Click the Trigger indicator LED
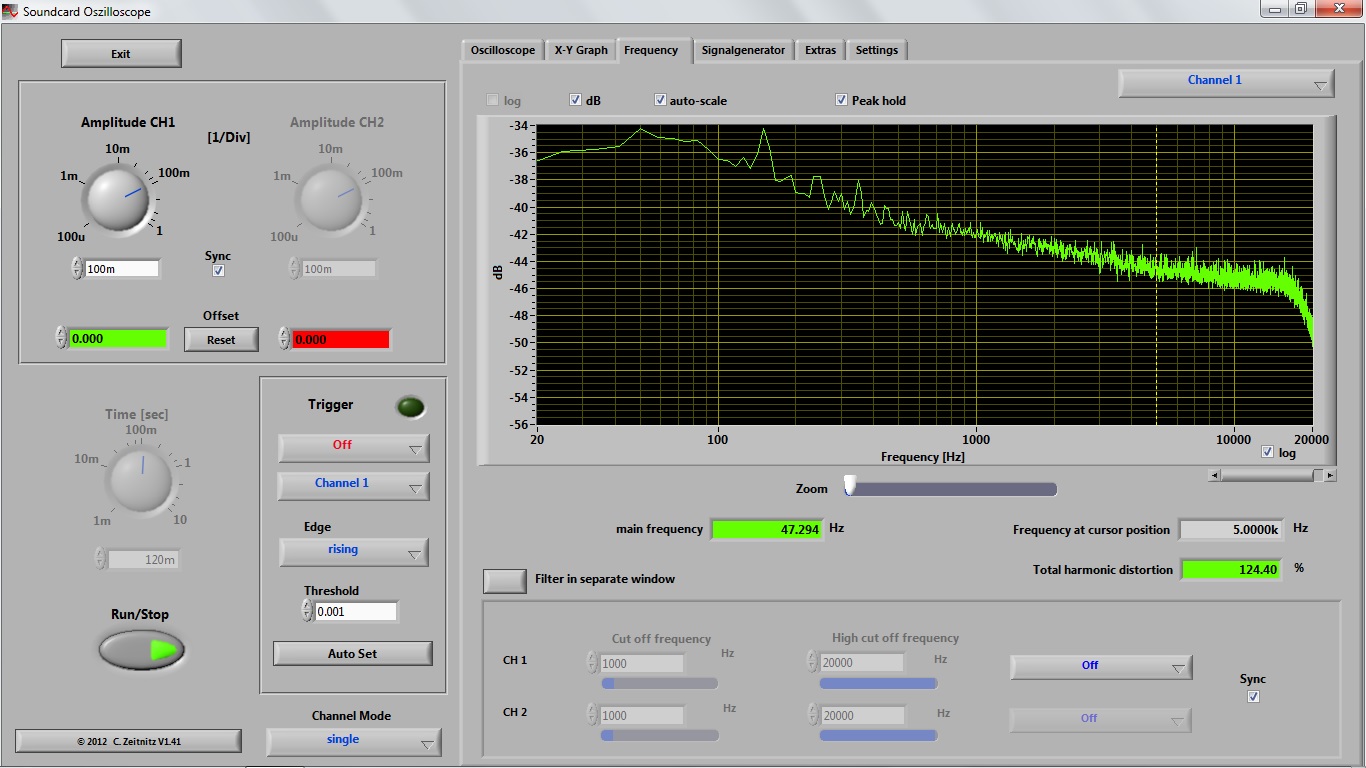1366x768 pixels. pos(410,407)
